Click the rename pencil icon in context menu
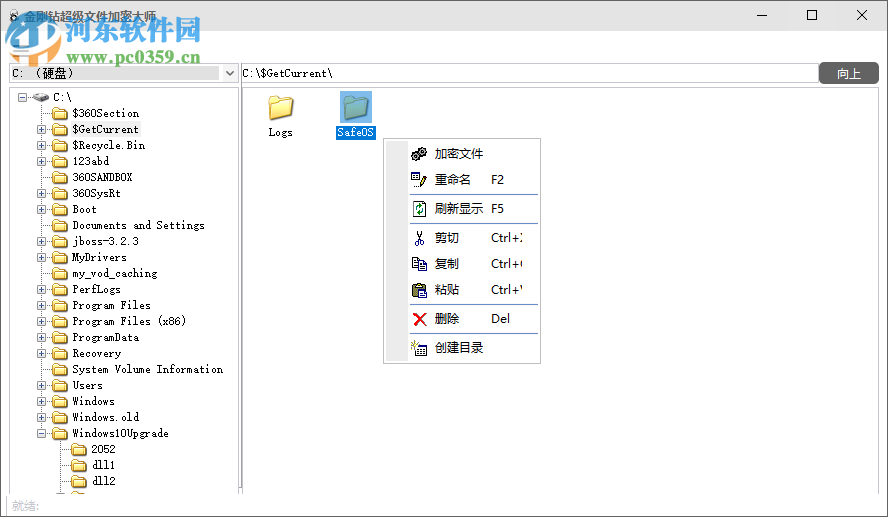The width and height of the screenshot is (888, 517). pos(419,180)
